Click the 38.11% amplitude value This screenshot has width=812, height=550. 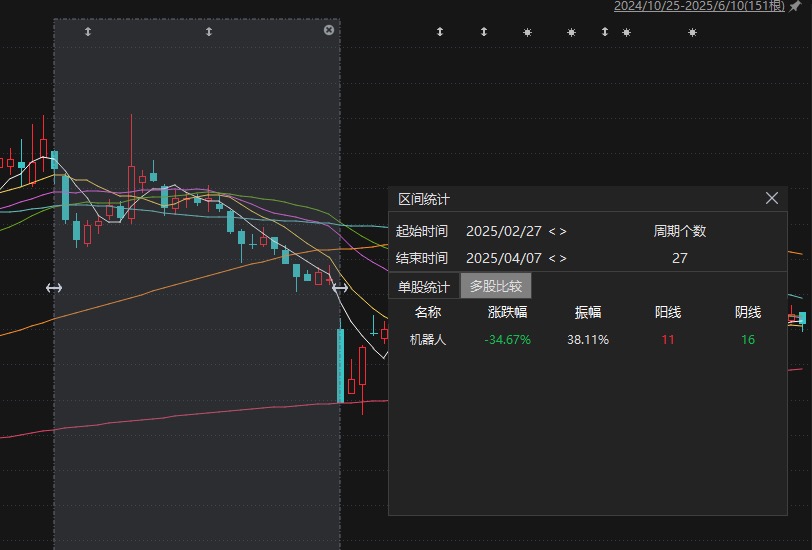[x=588, y=340]
